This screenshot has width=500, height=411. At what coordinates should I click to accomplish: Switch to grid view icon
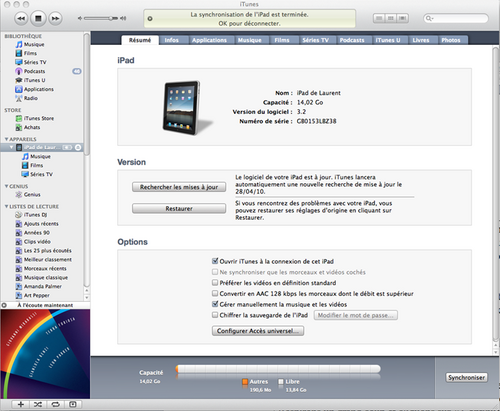click(391, 18)
